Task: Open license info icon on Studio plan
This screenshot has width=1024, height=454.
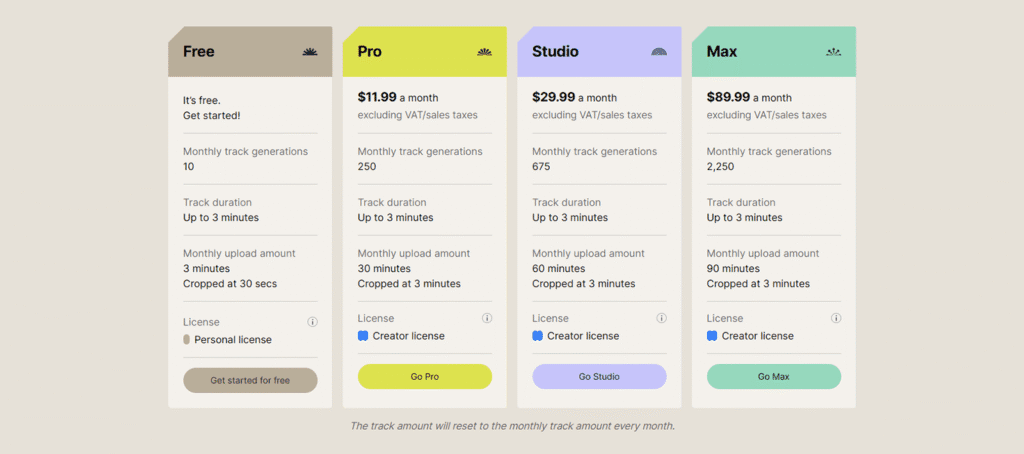Action: click(x=662, y=318)
